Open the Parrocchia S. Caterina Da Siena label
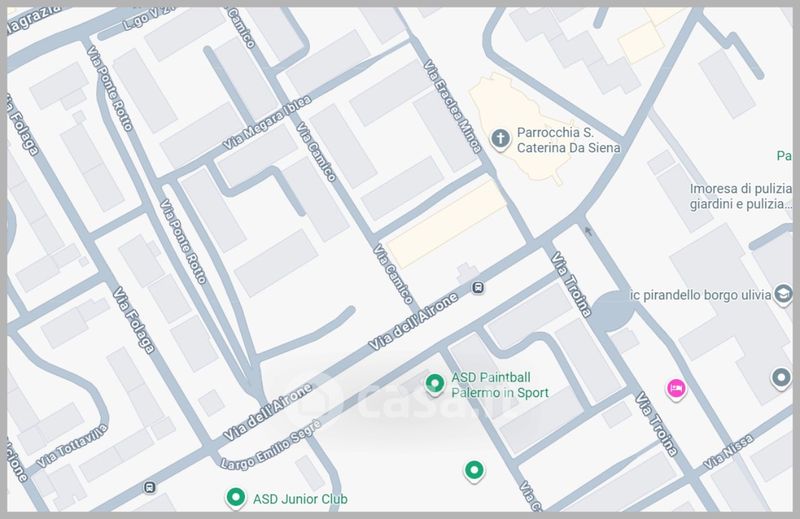 click(x=568, y=140)
